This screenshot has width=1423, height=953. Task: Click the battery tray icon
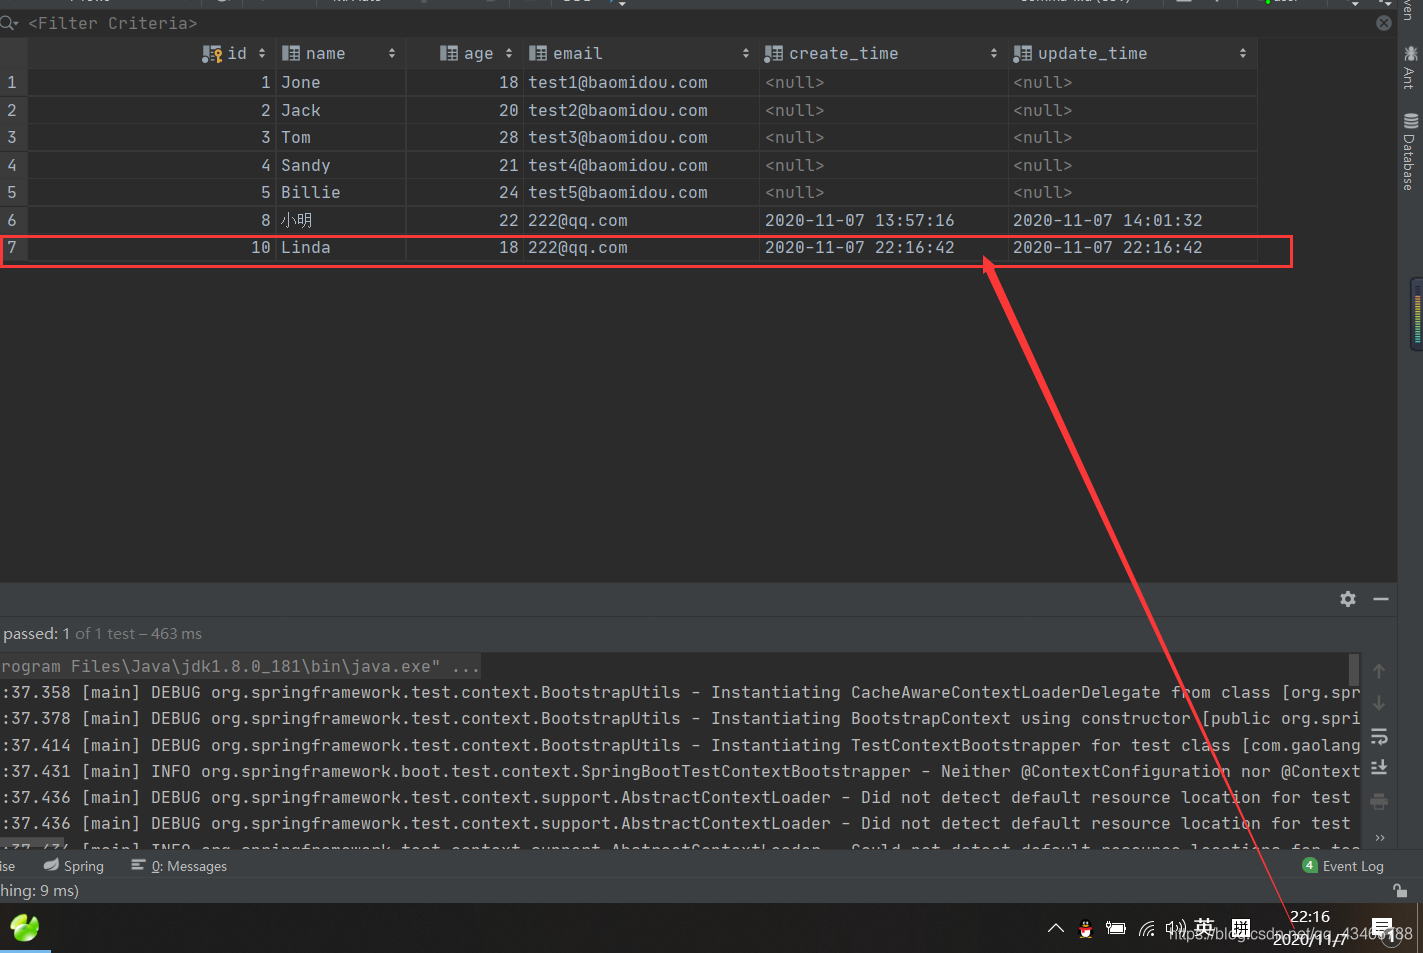tap(1116, 929)
